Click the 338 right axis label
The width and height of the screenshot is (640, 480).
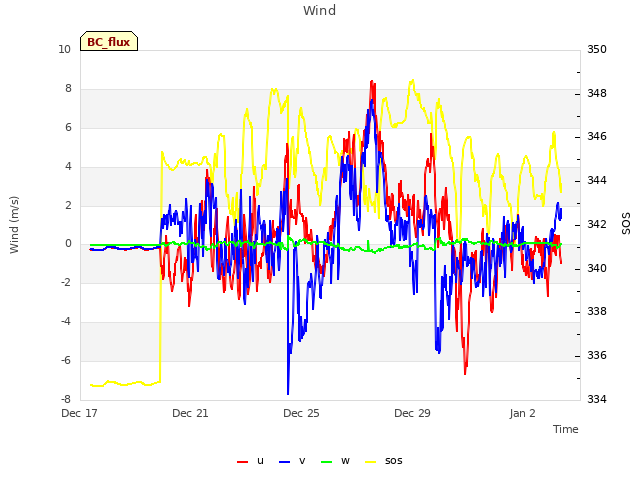click(x=597, y=311)
